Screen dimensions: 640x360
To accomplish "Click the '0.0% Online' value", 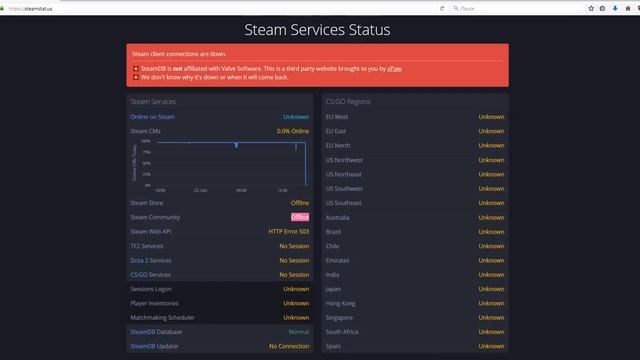I will click(x=293, y=131).
